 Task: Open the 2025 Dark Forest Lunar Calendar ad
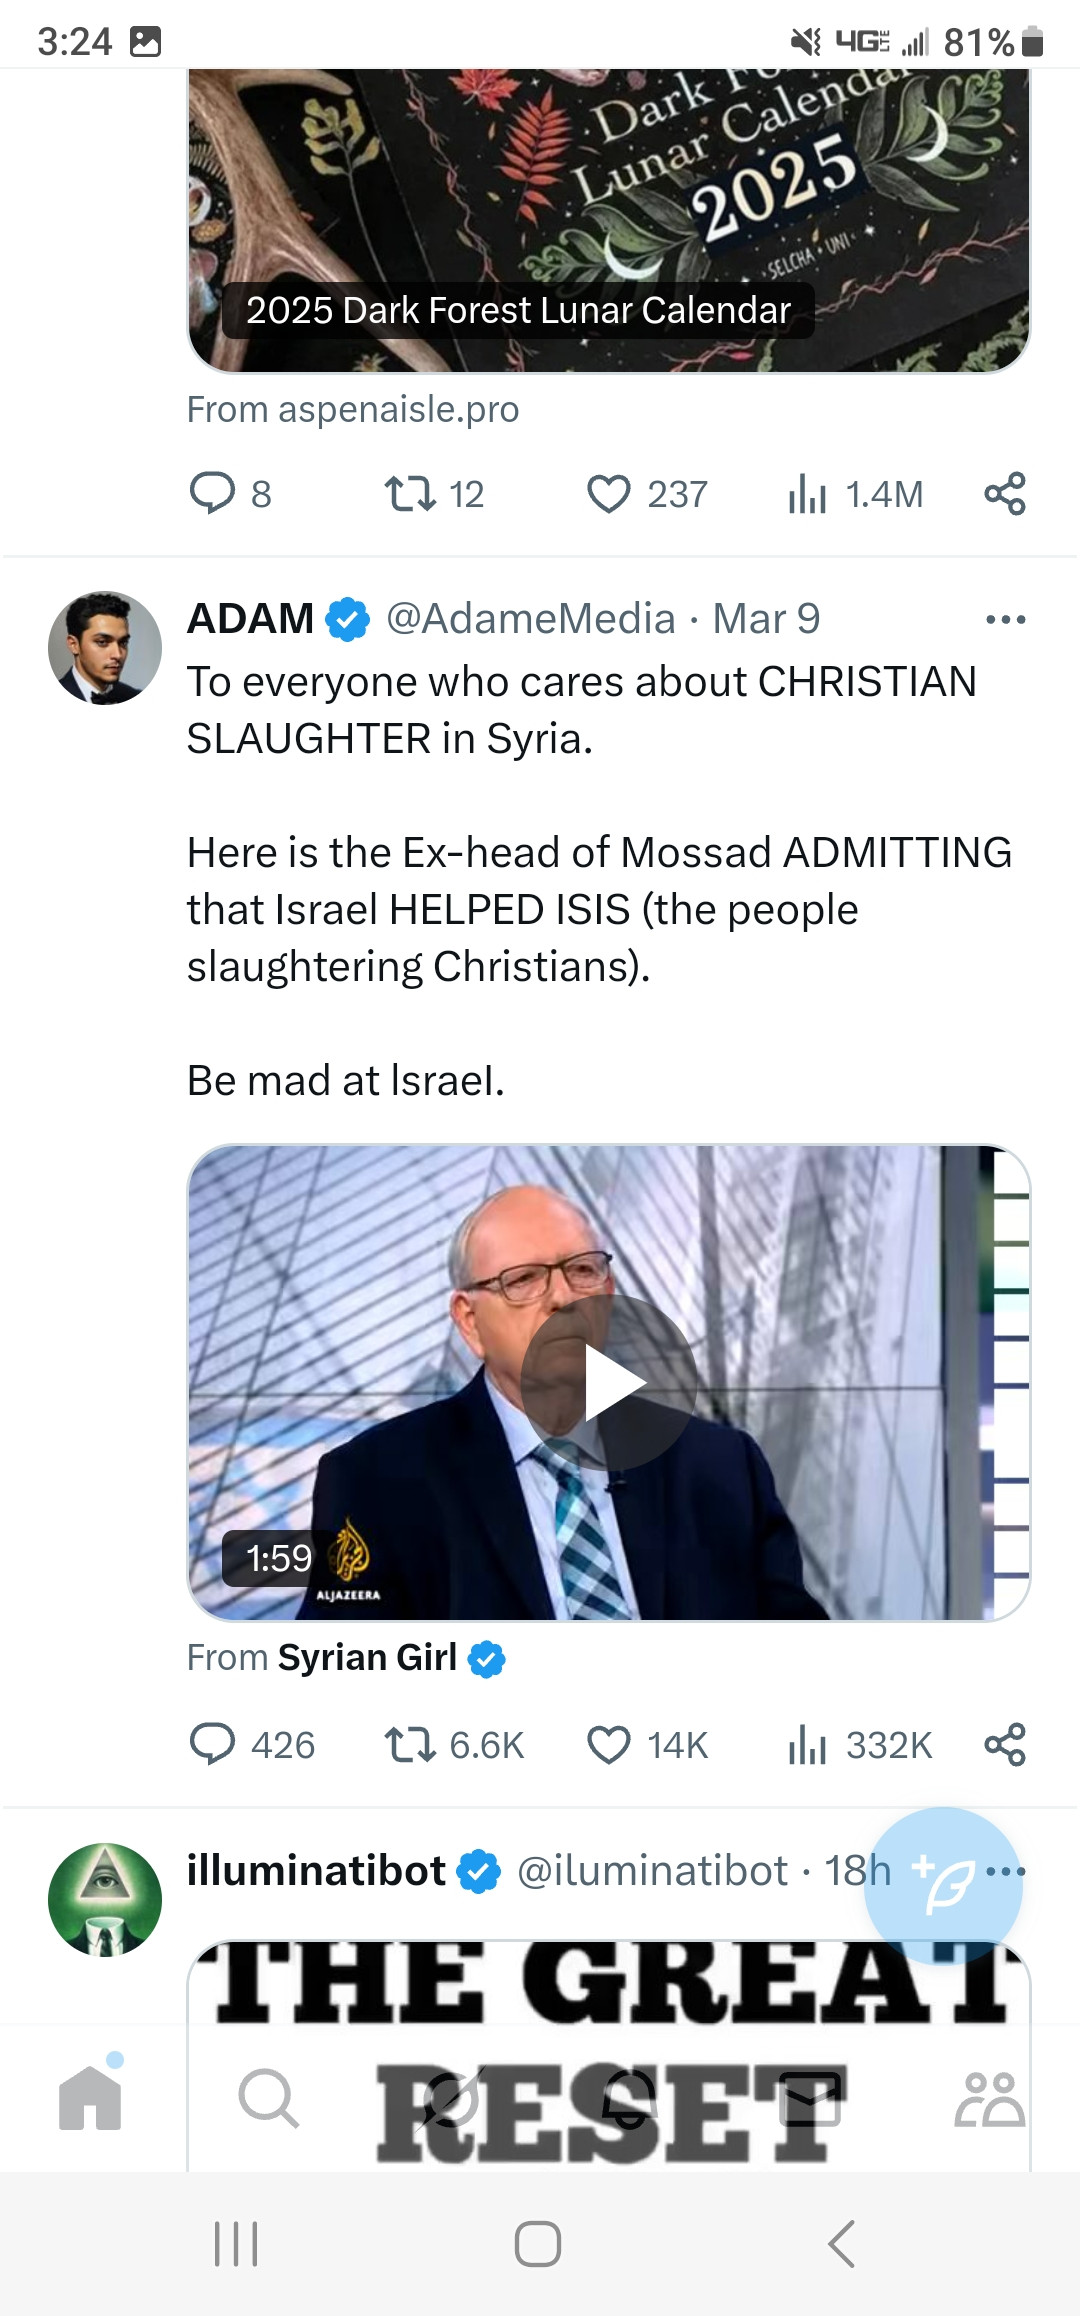(608, 220)
